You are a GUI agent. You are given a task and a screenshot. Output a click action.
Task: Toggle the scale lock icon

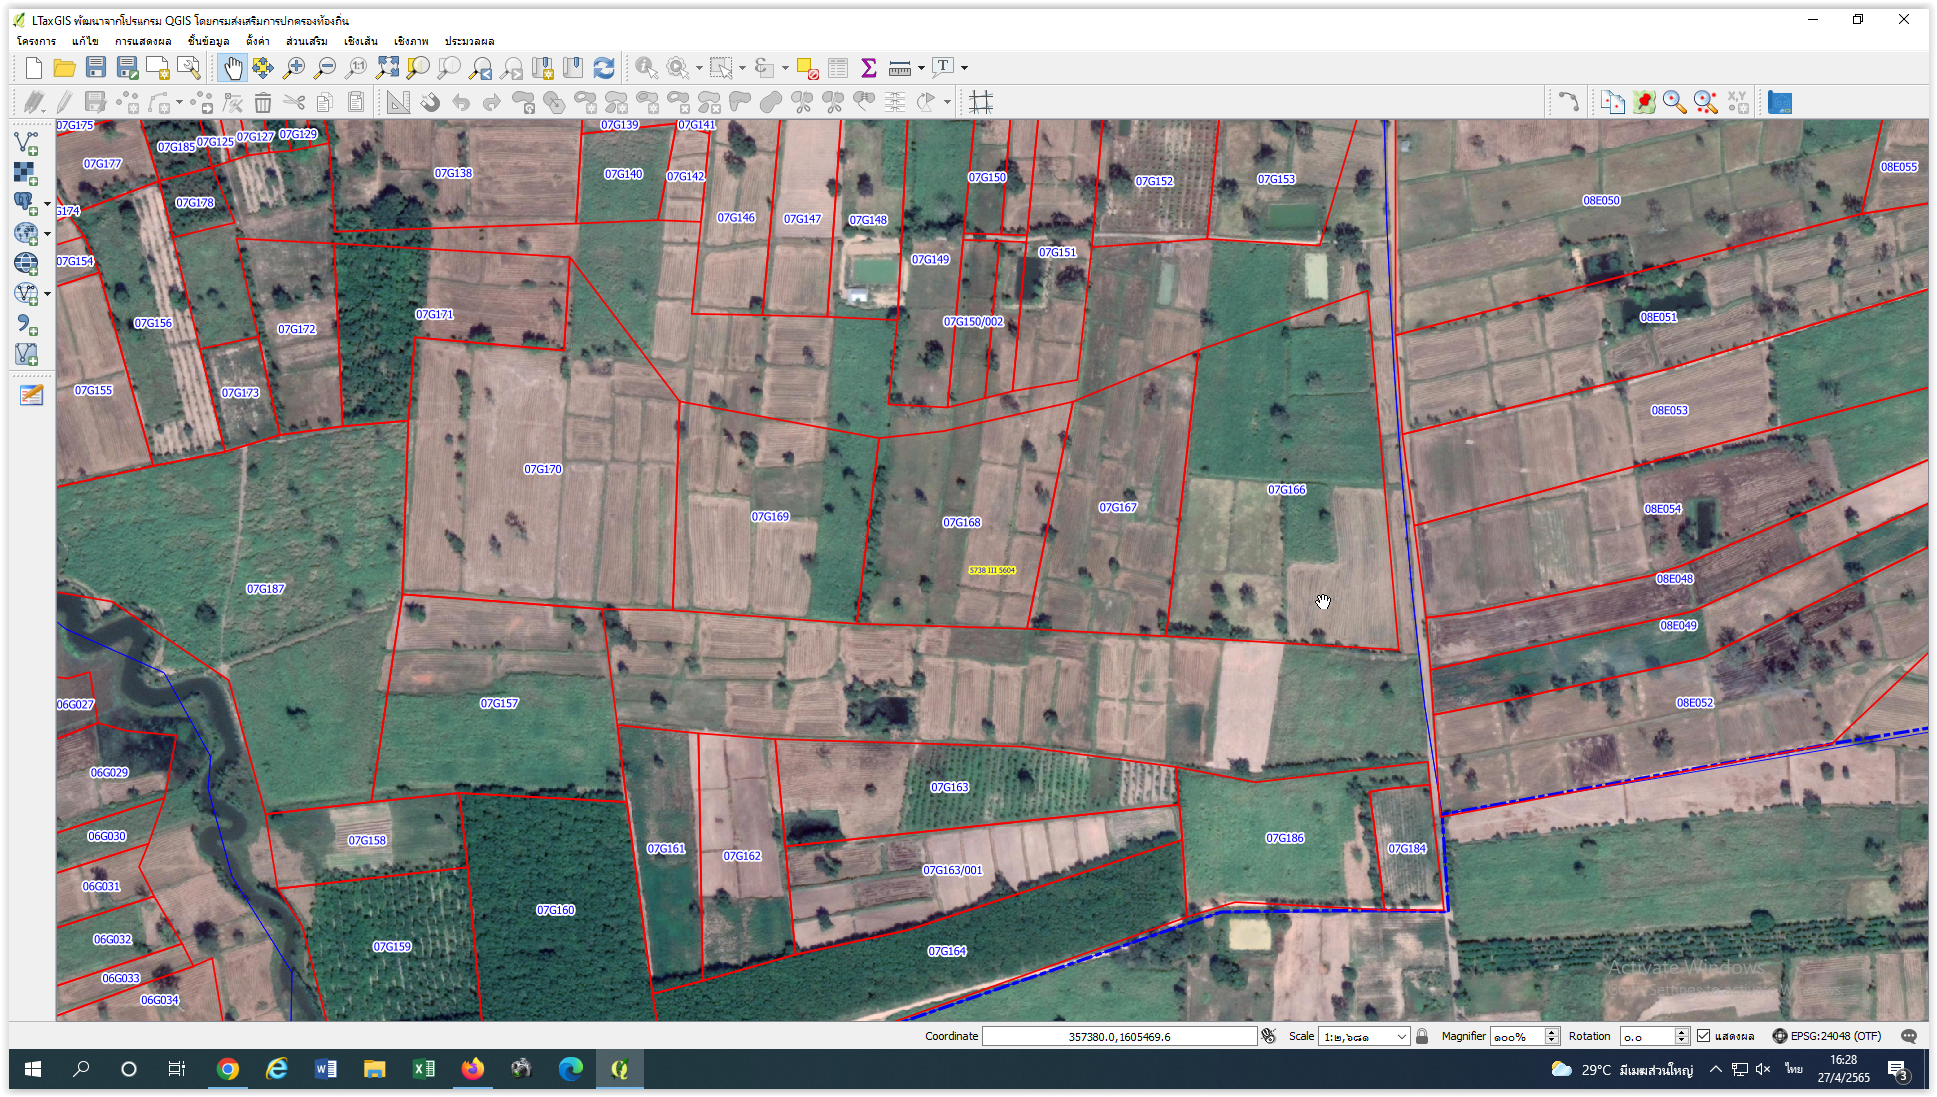[1422, 1036]
